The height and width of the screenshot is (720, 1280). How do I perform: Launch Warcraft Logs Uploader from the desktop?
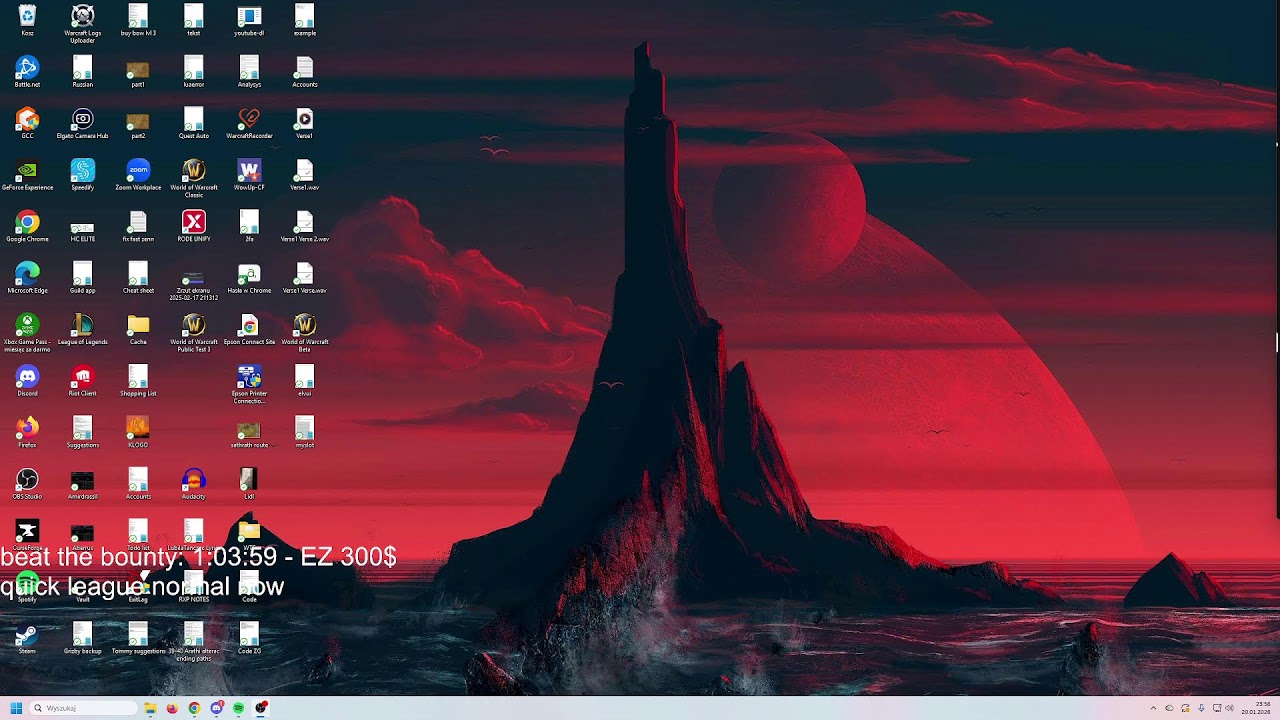coord(83,23)
